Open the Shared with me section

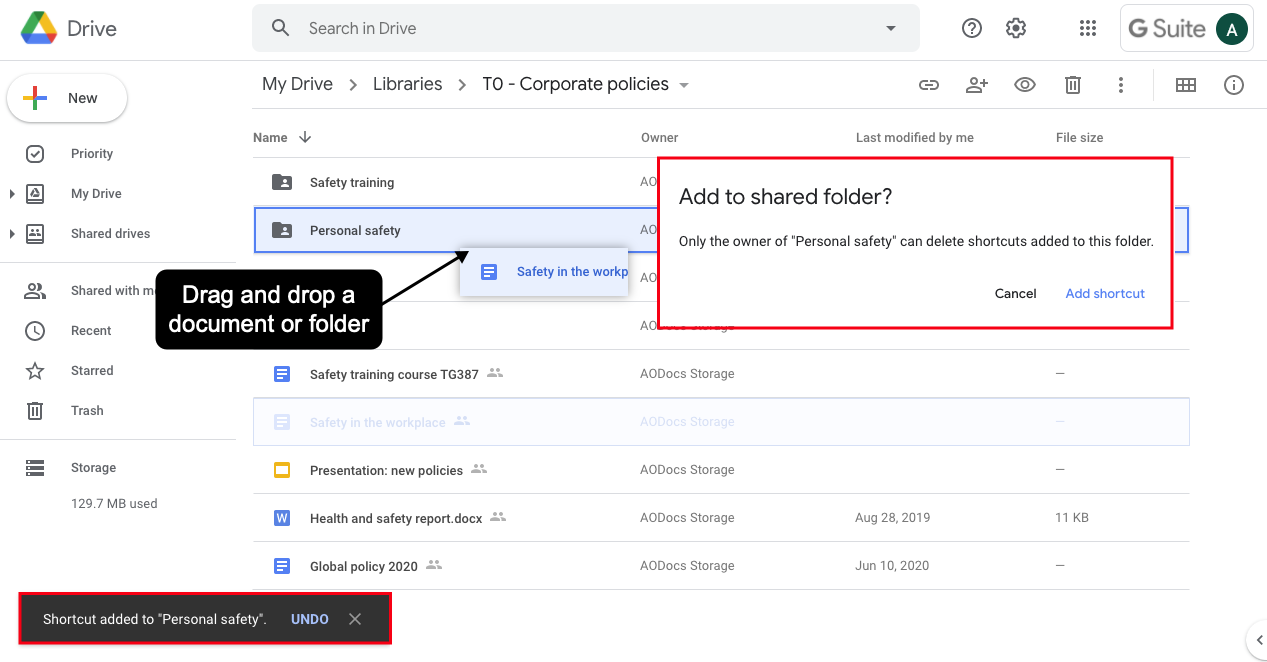point(112,291)
